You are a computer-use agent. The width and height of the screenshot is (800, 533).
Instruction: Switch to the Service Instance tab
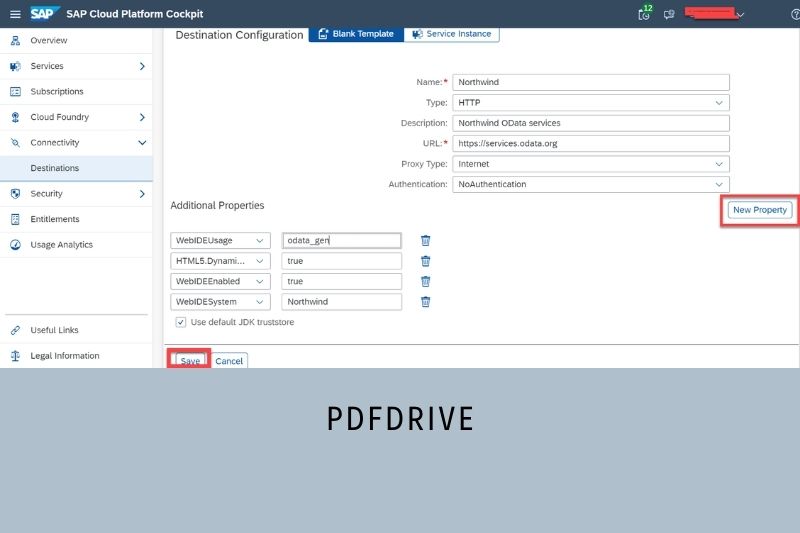(x=452, y=34)
